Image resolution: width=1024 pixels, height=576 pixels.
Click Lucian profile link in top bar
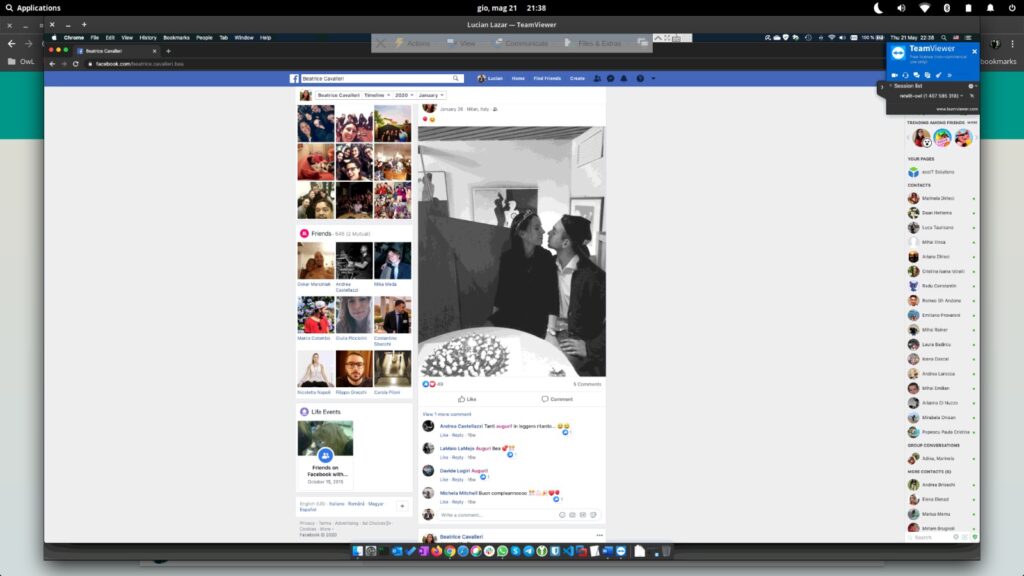pyautogui.click(x=490, y=78)
